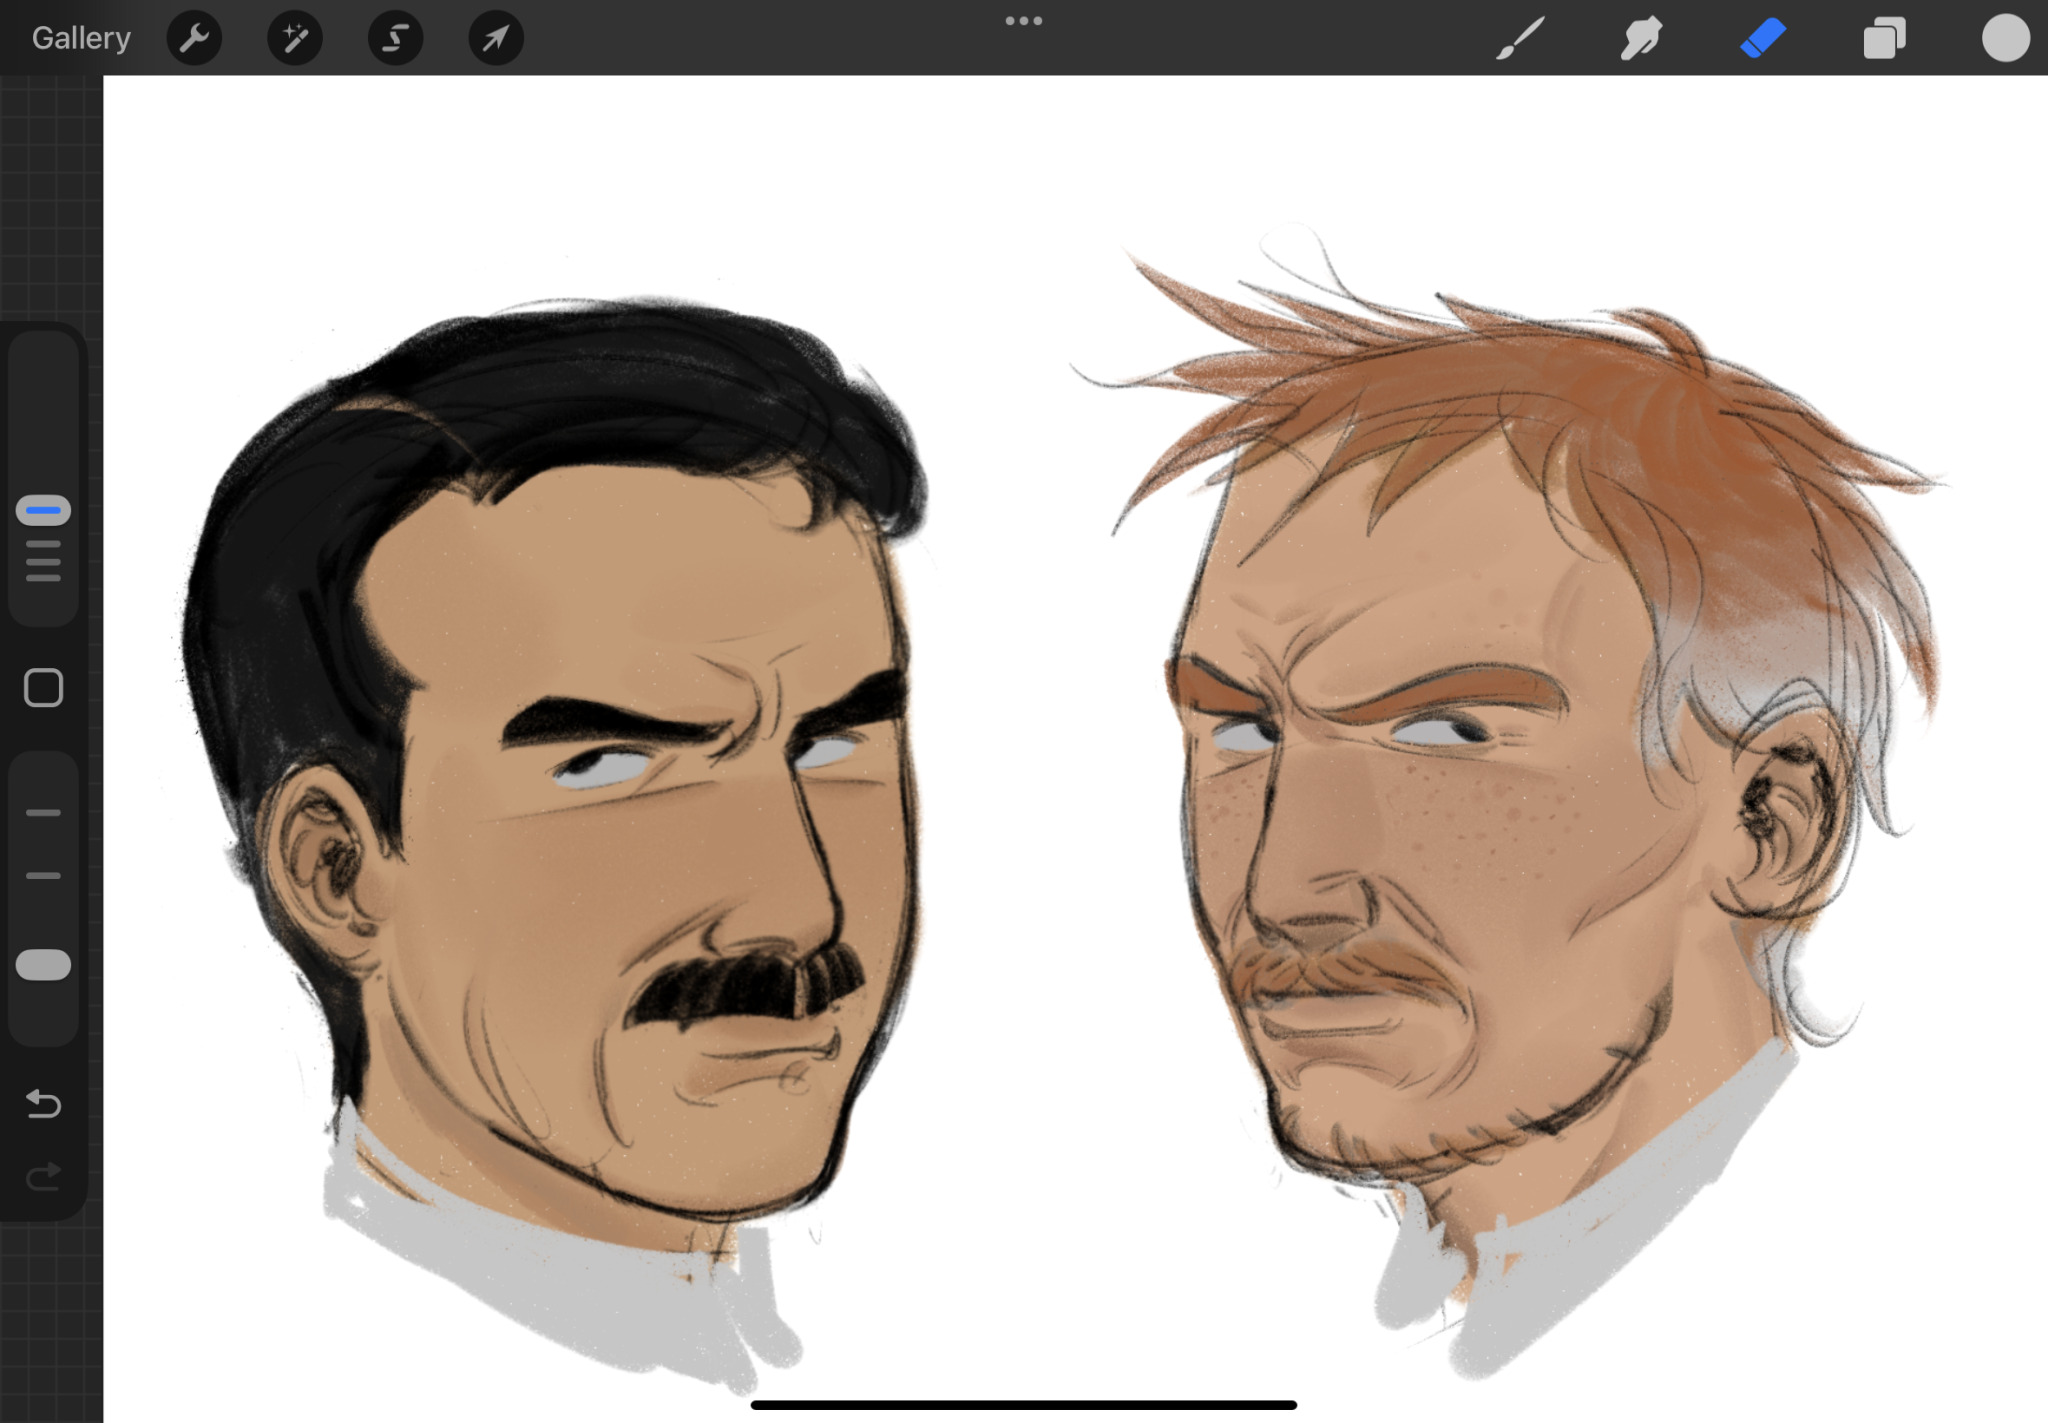The image size is (2048, 1423).
Task: Redo with the grayed-out redo arrow
Action: (43, 1177)
